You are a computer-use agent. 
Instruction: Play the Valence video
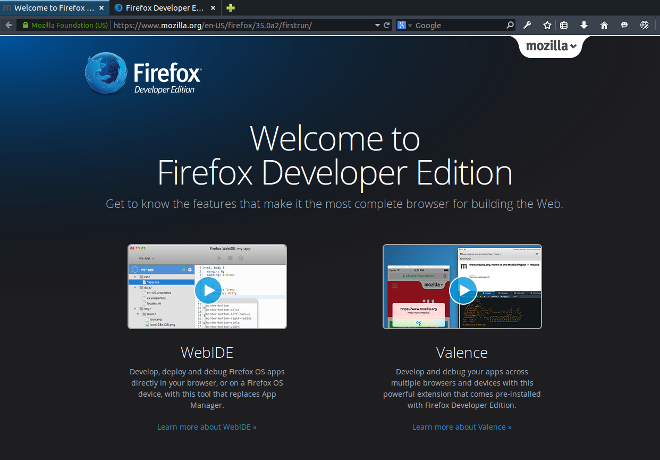pos(463,290)
